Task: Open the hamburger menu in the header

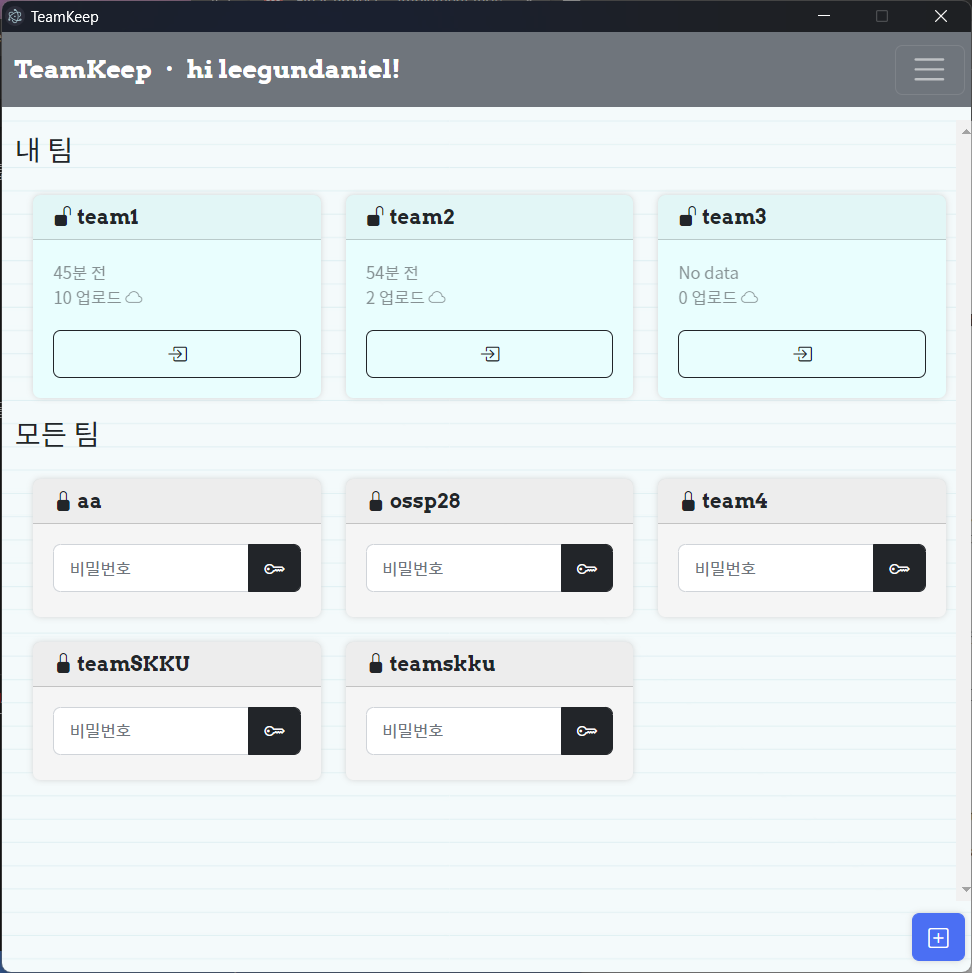Action: pos(929,69)
